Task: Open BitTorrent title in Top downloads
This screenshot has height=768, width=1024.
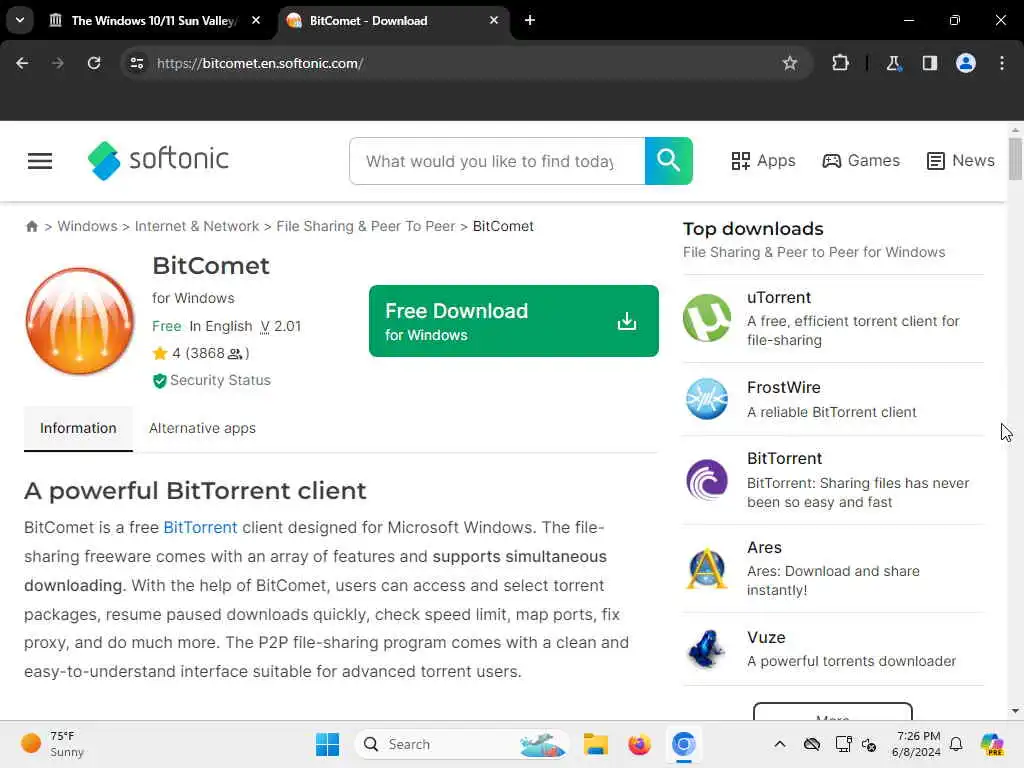Action: 784,458
